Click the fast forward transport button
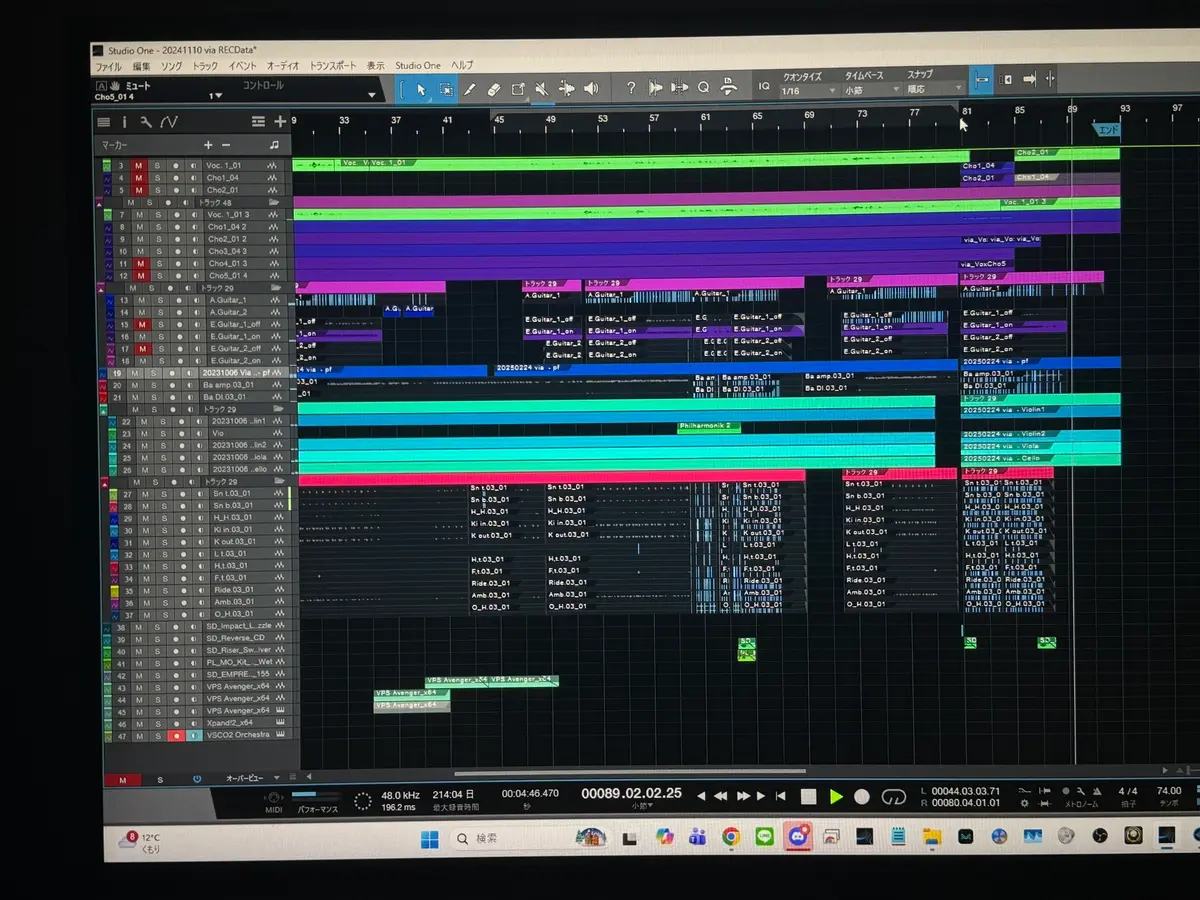 point(743,797)
